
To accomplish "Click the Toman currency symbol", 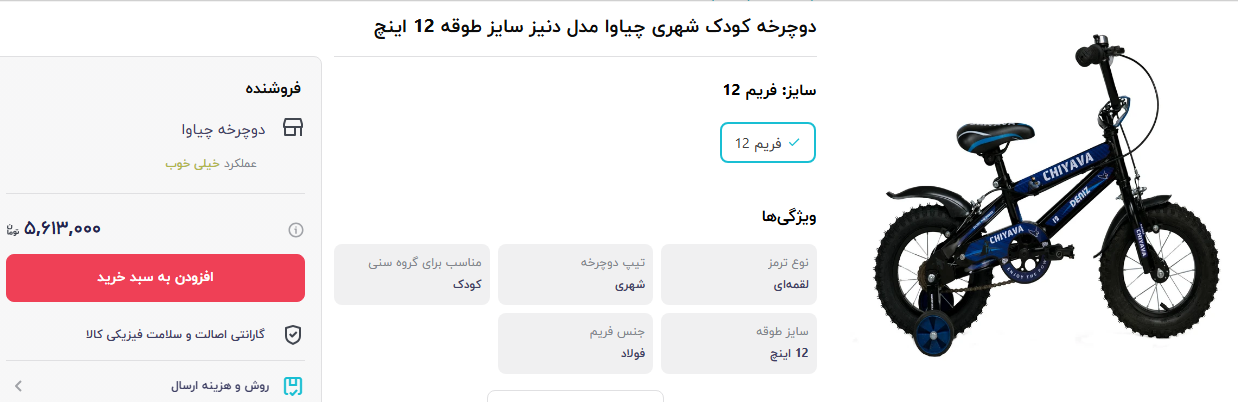I will (13, 229).
